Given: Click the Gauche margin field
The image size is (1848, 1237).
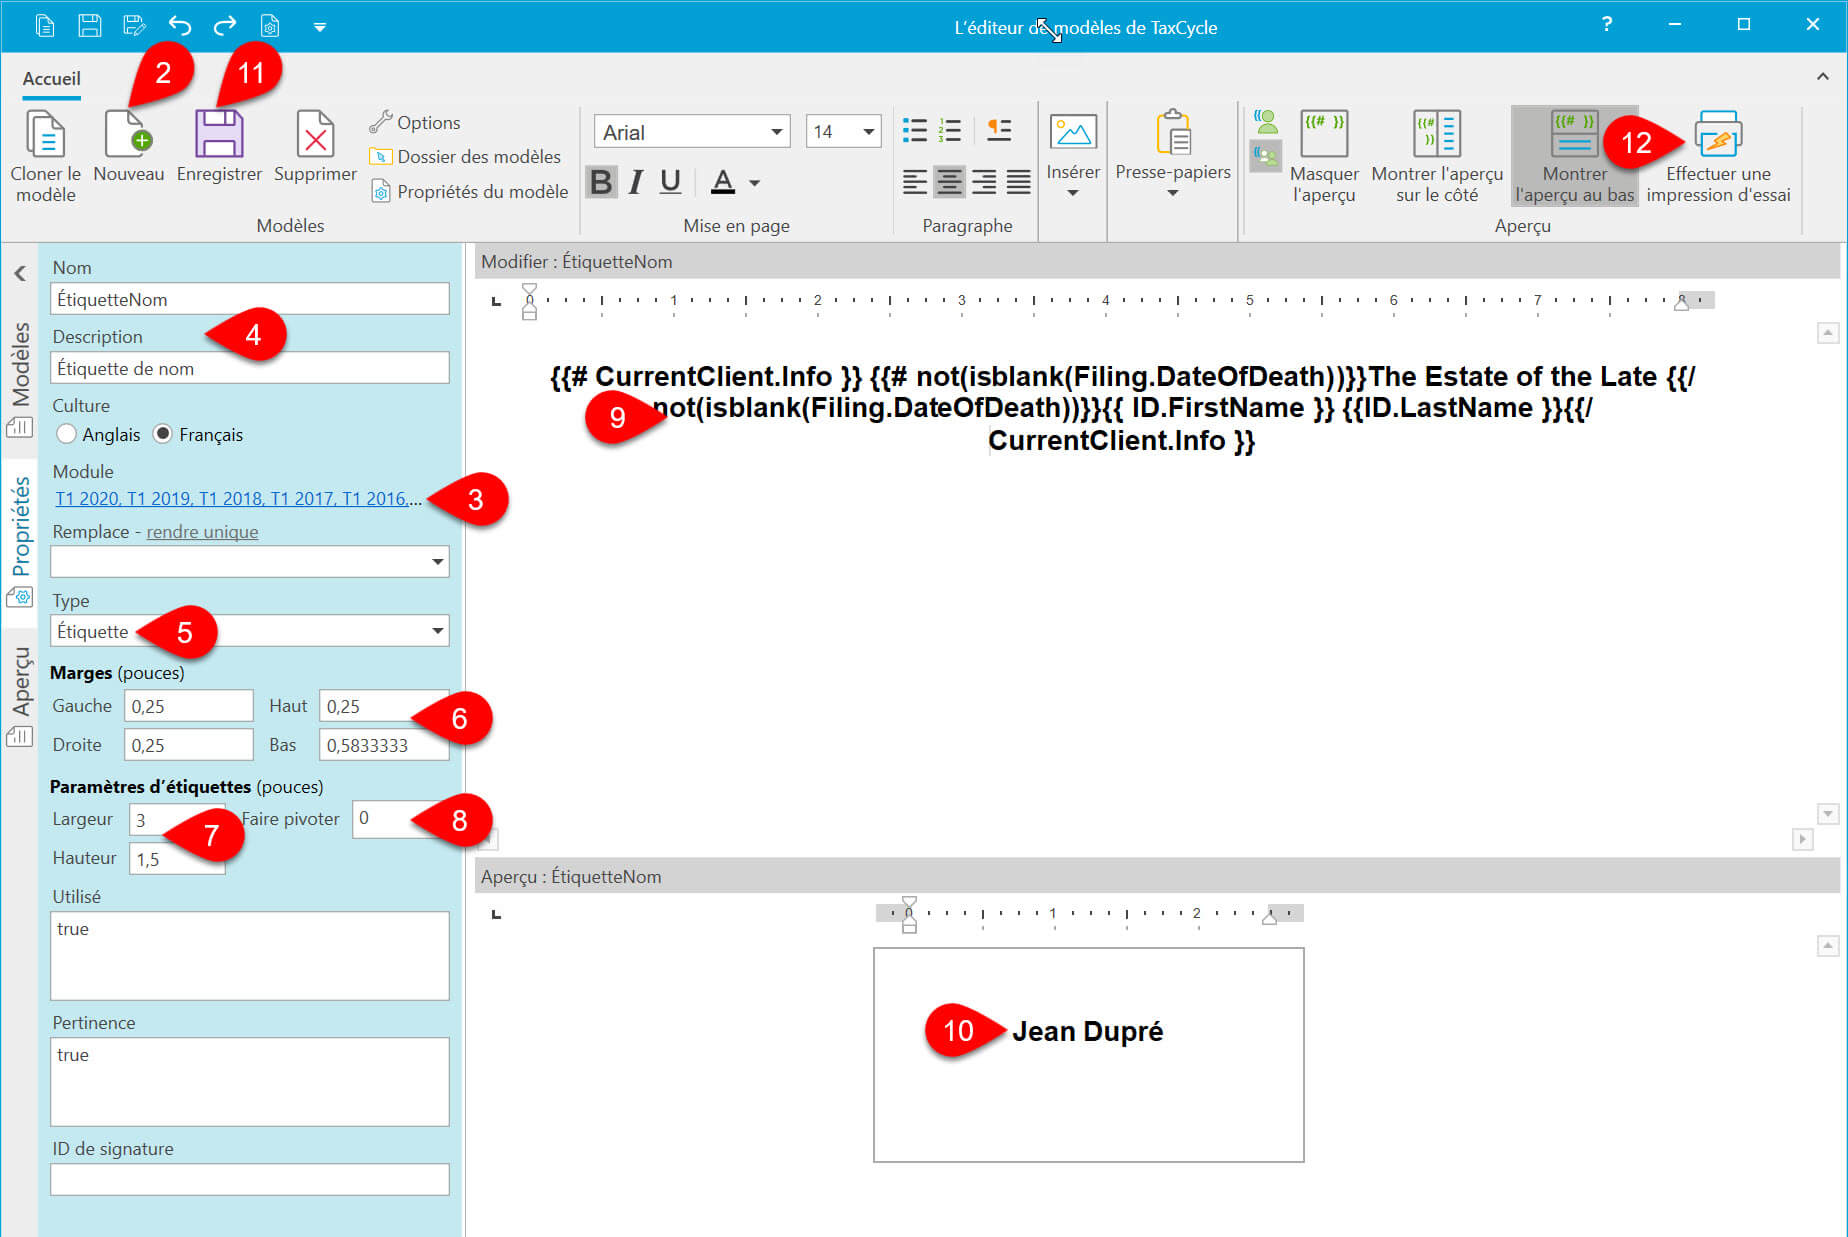Looking at the screenshot, I should pyautogui.click(x=188, y=706).
